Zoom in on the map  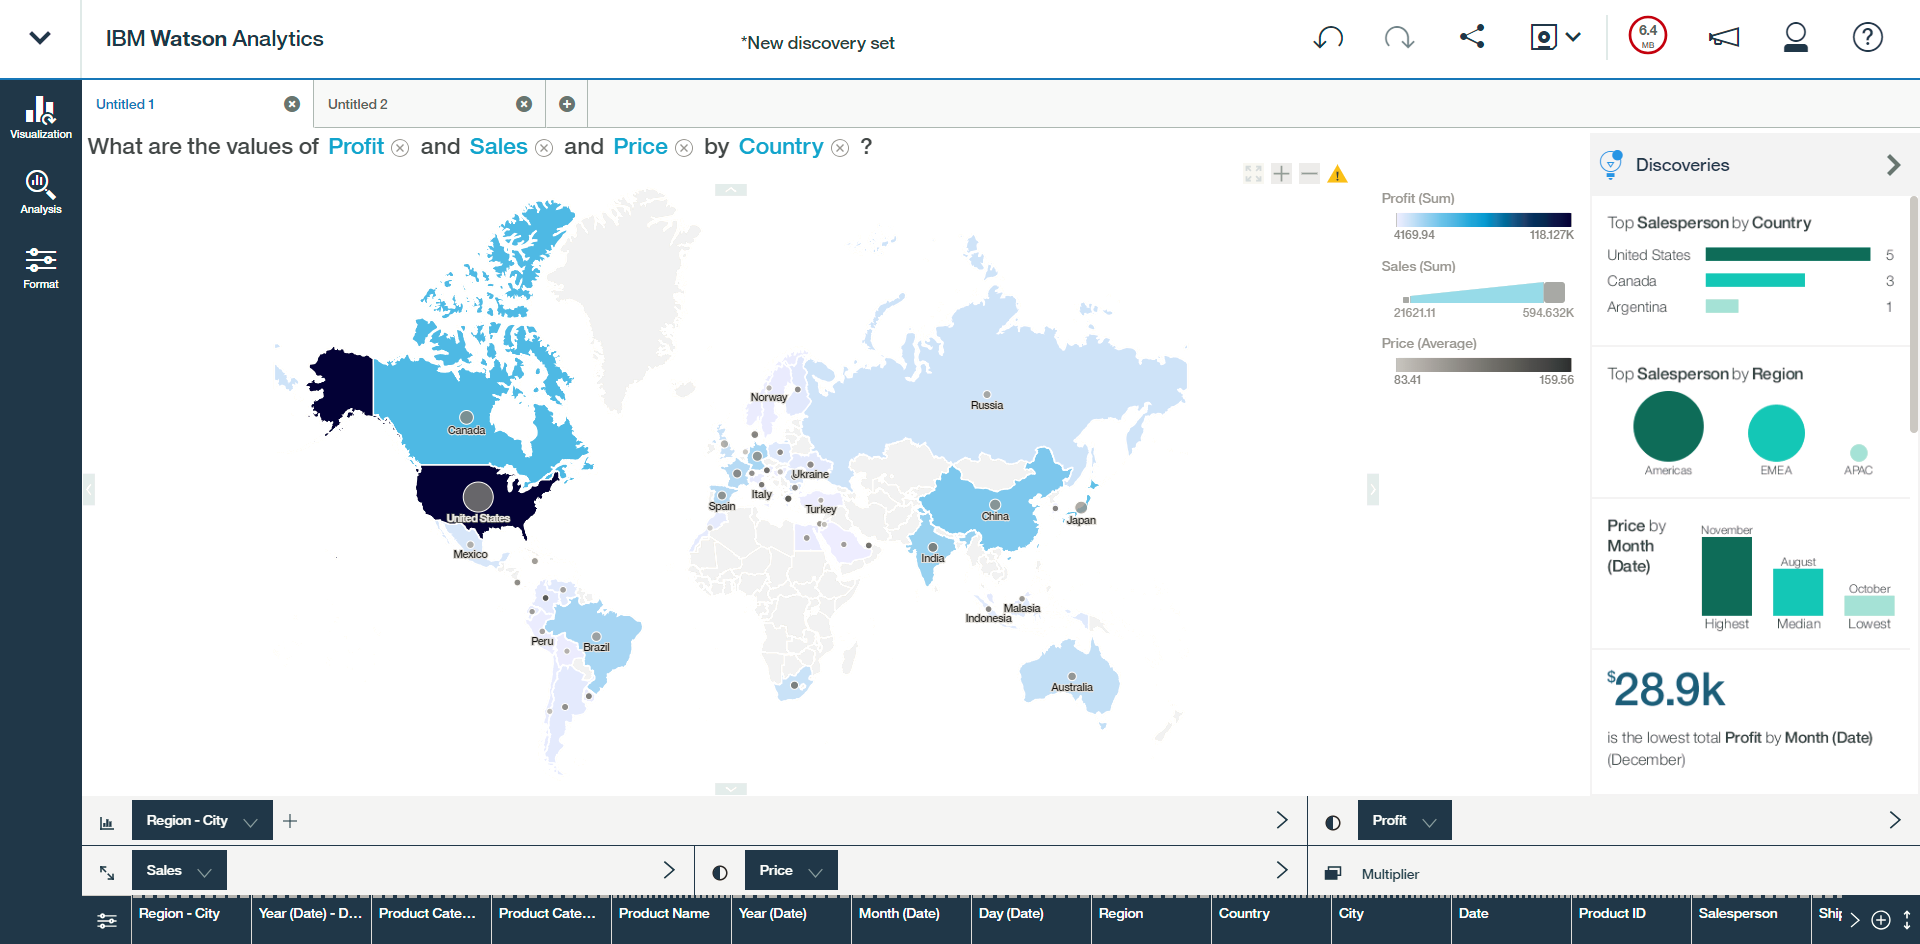[1281, 174]
